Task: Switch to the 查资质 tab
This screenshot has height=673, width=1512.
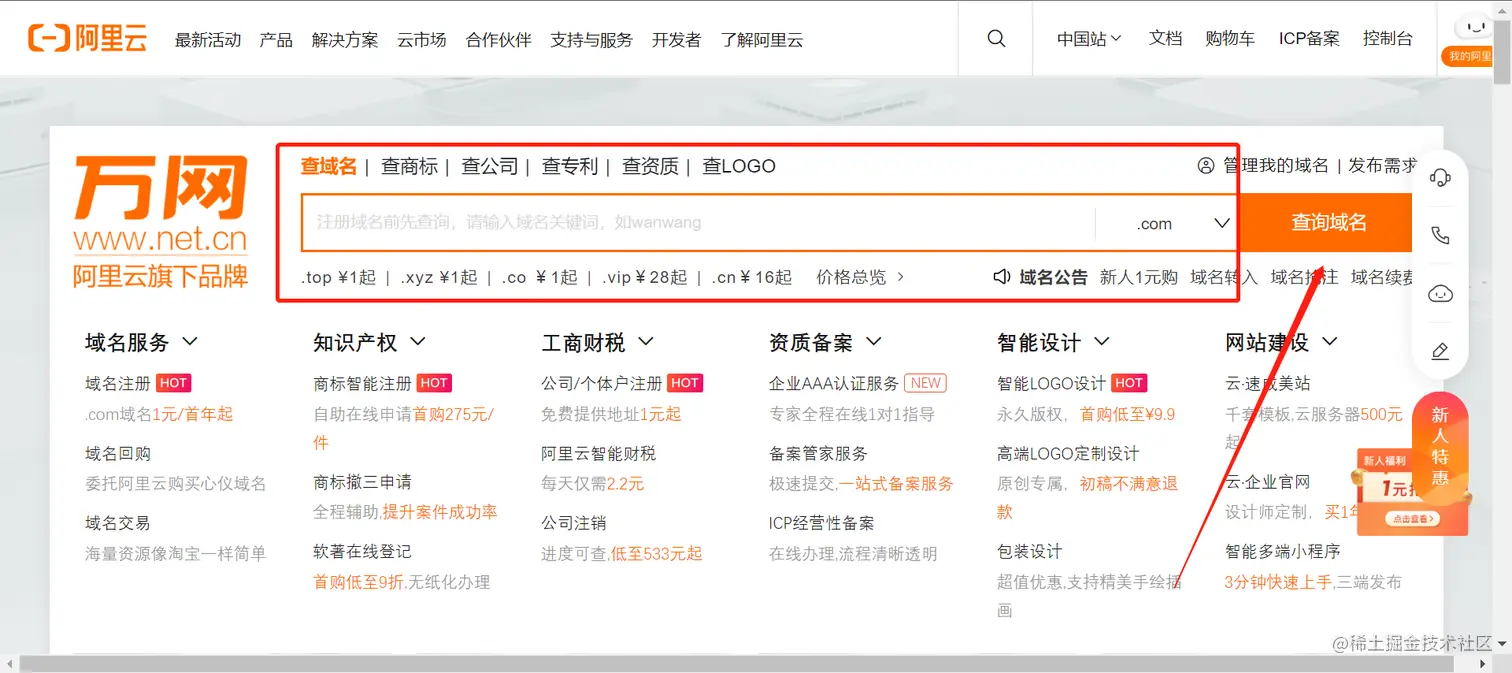Action: tap(650, 166)
